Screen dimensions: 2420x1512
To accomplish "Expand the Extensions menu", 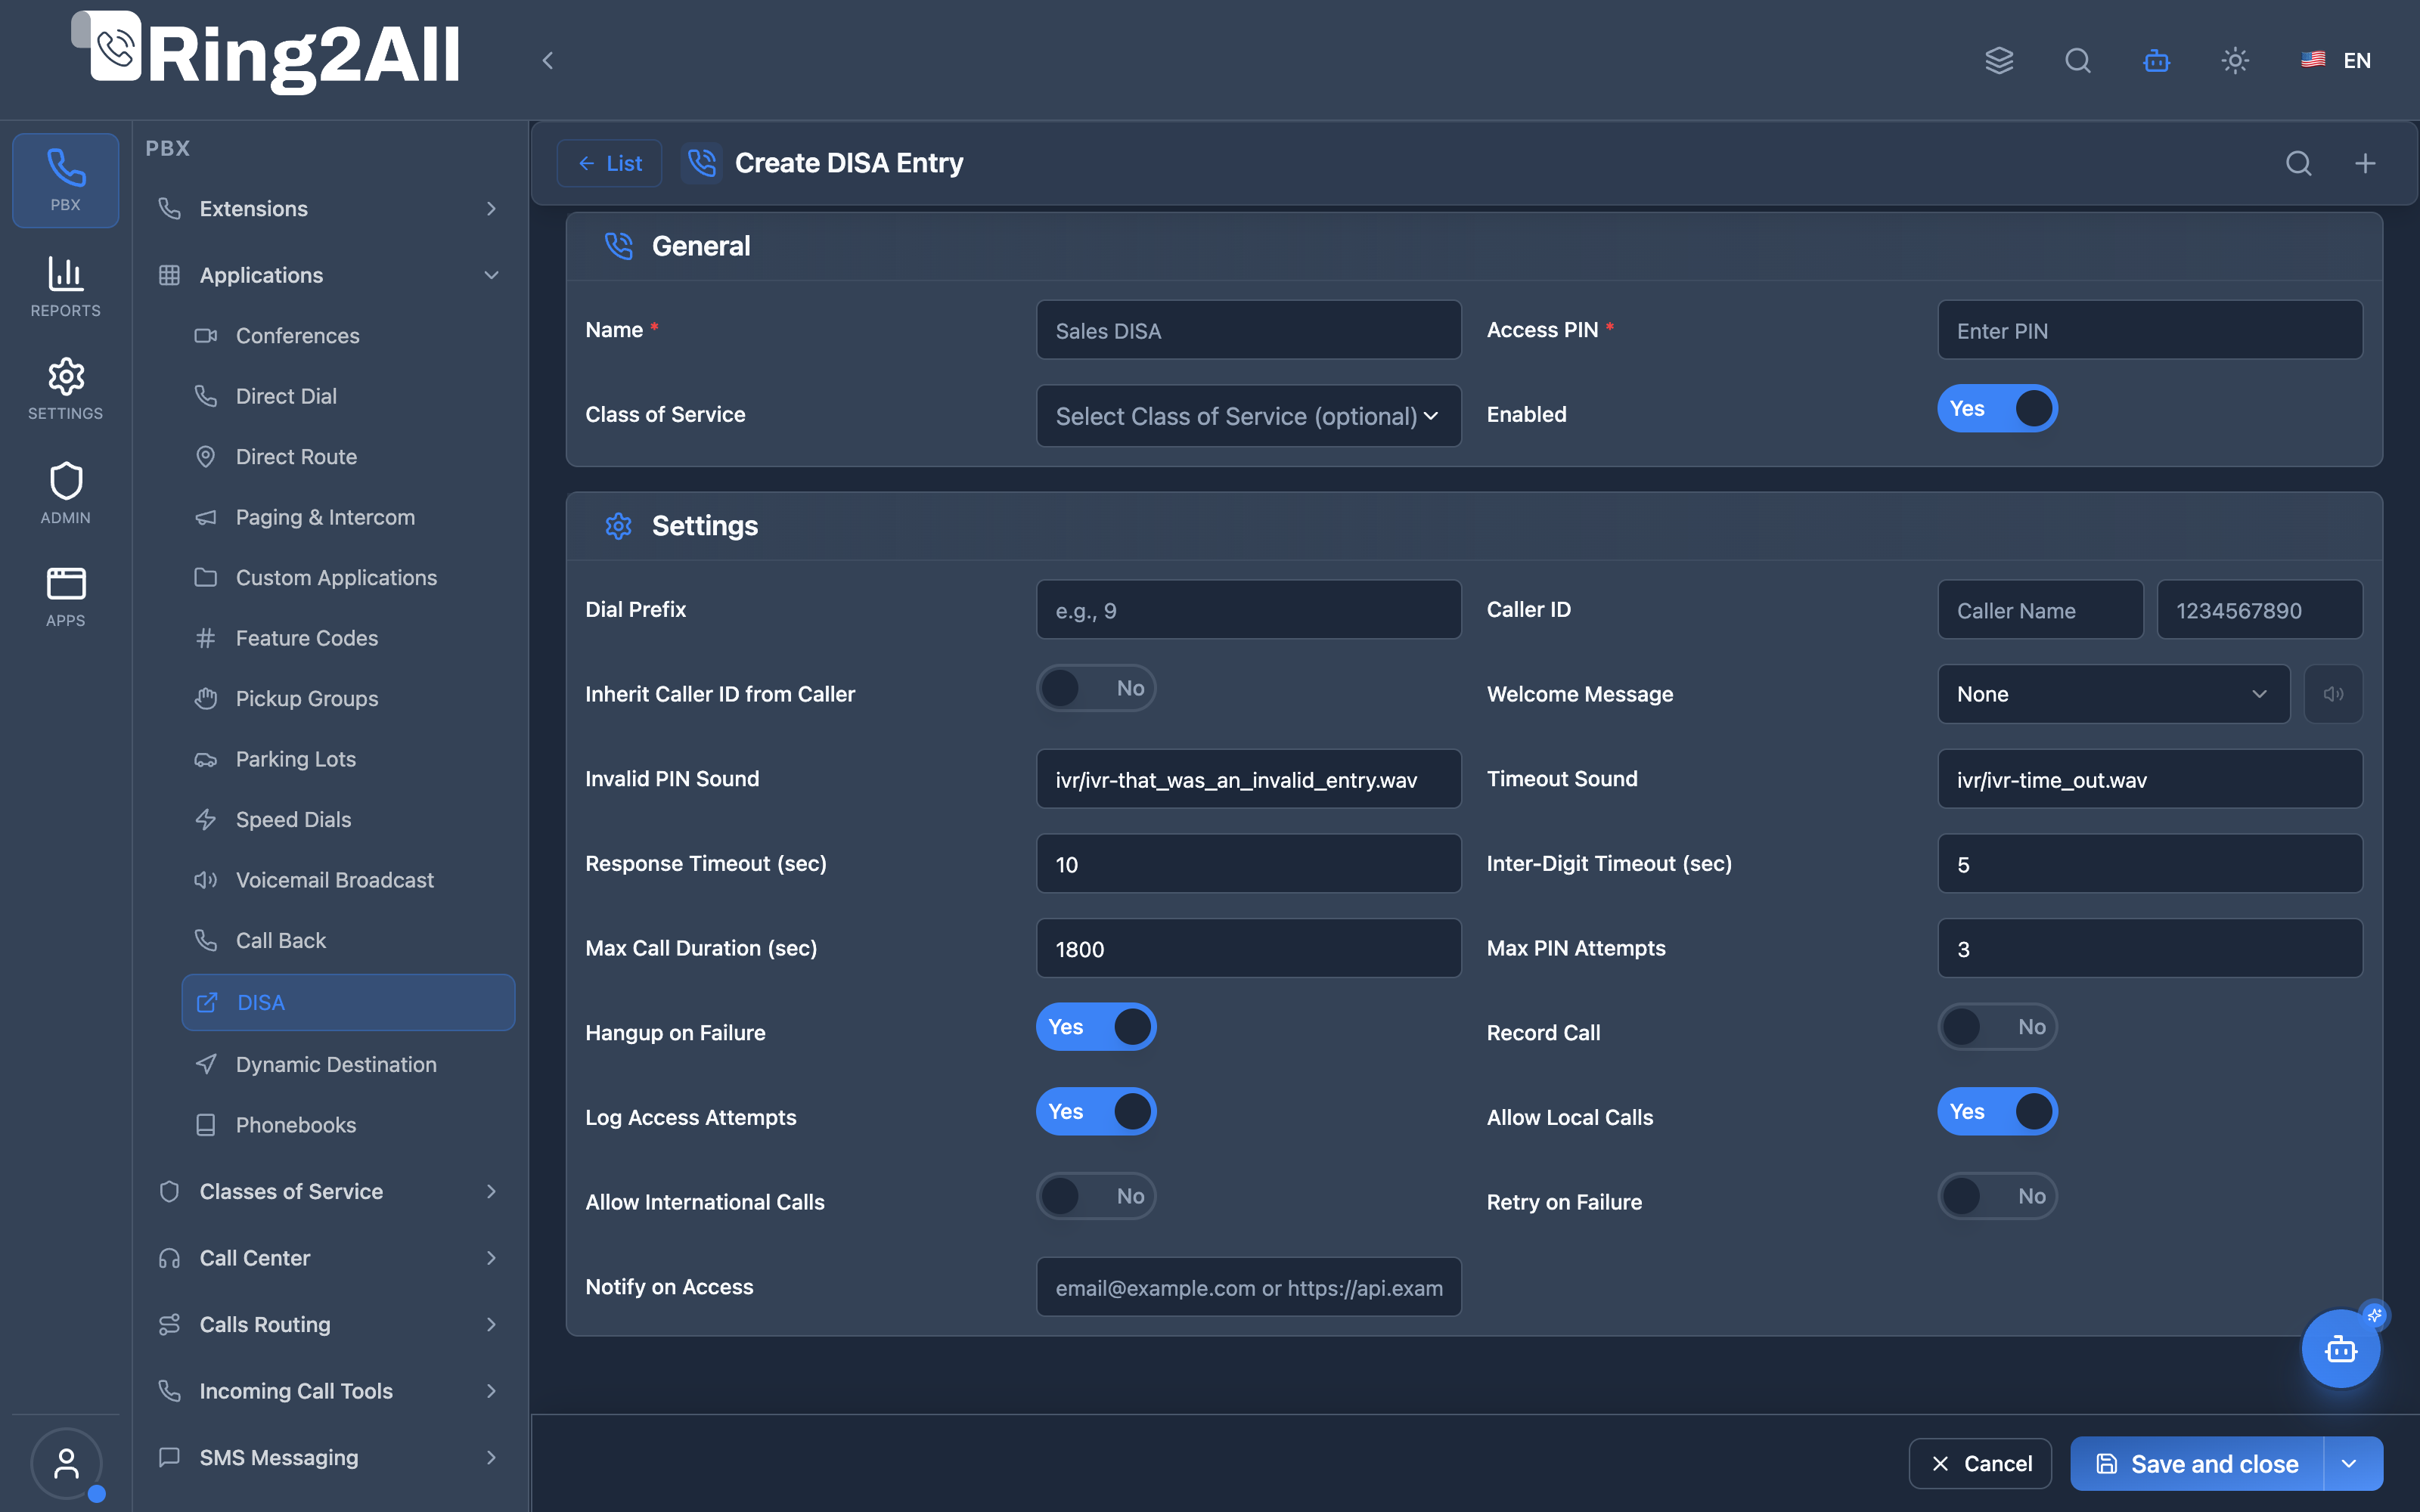I will pyautogui.click(x=328, y=209).
